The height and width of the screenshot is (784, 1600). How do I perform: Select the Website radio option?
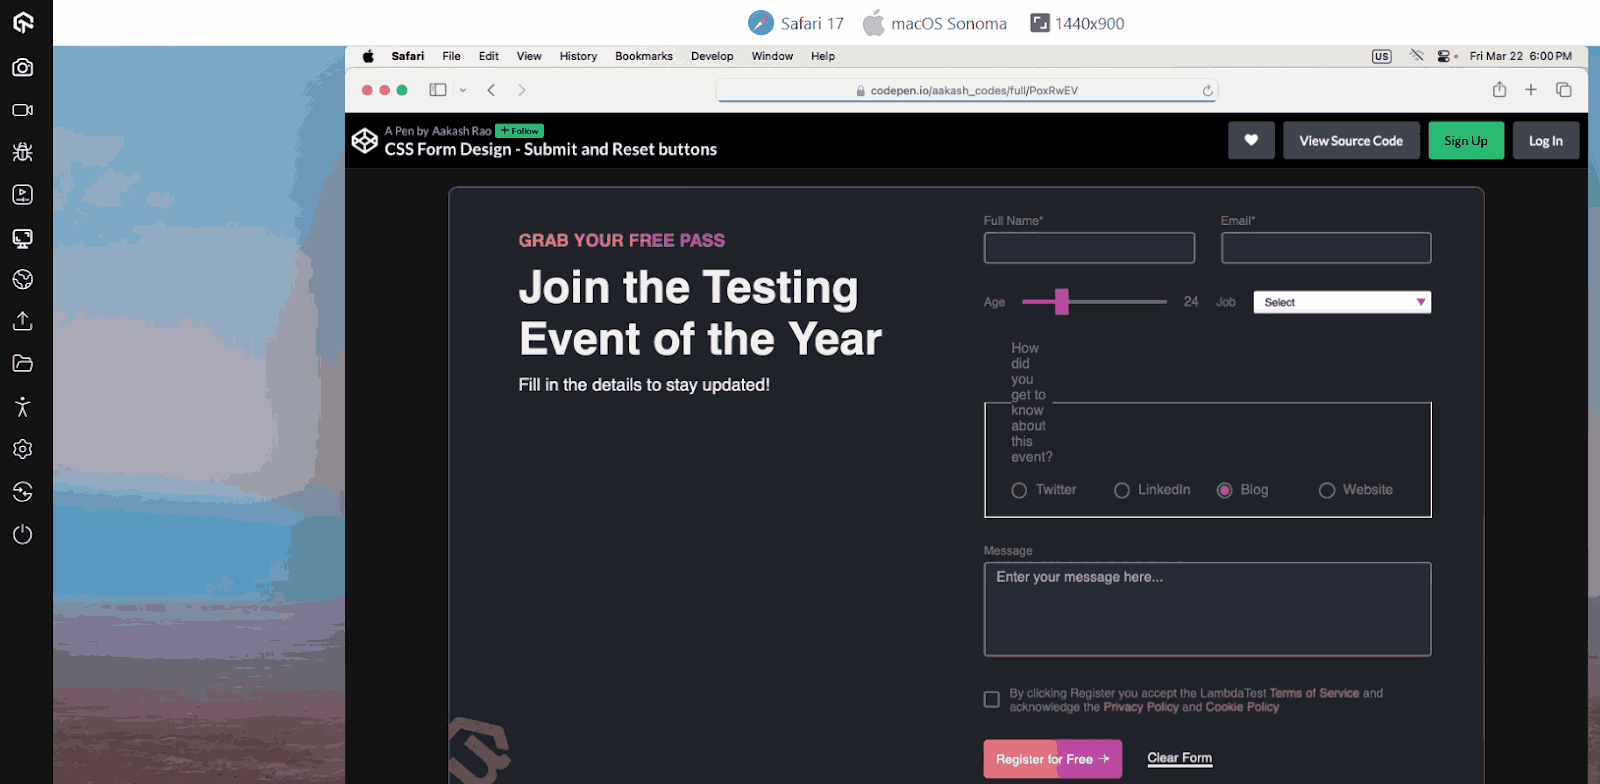pos(1327,490)
